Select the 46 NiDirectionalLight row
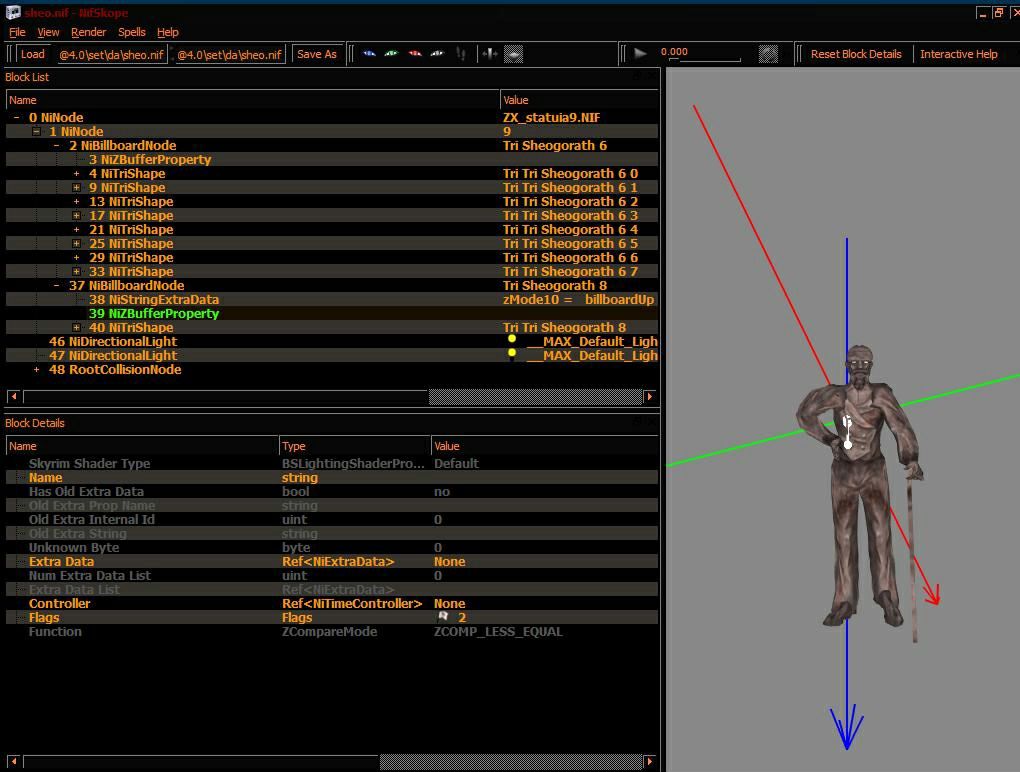 (332, 341)
